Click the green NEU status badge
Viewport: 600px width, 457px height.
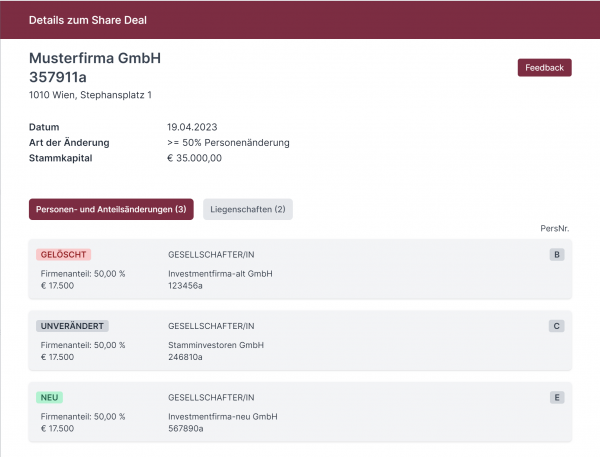coord(51,397)
